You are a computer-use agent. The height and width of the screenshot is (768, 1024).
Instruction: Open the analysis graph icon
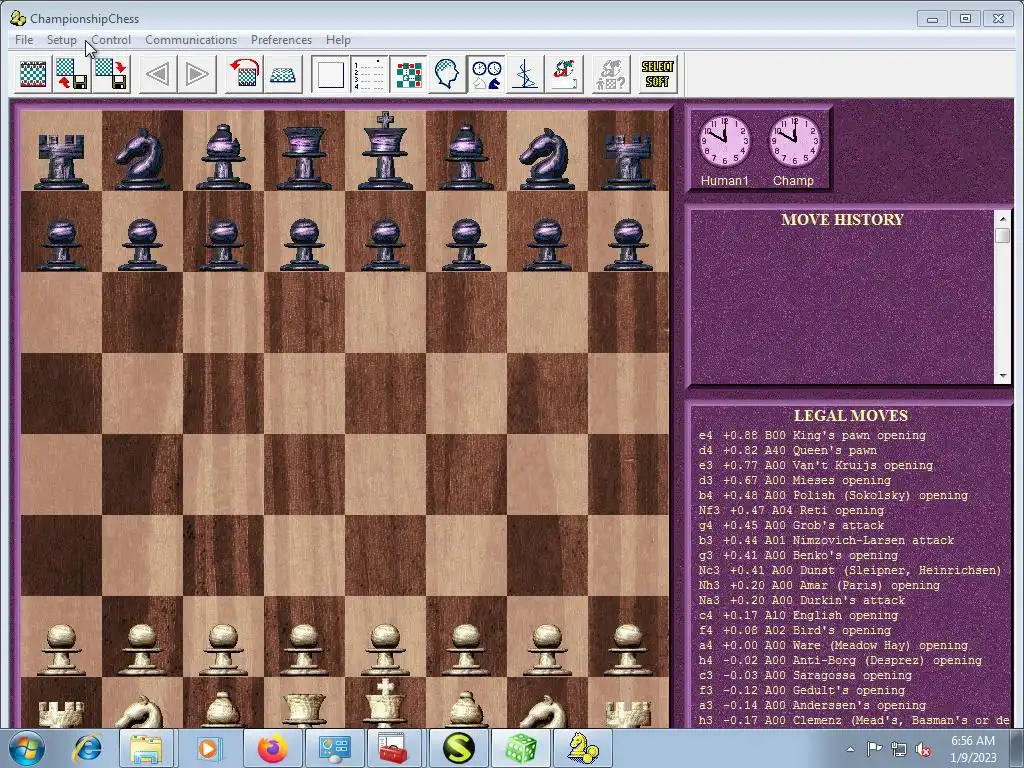(526, 74)
